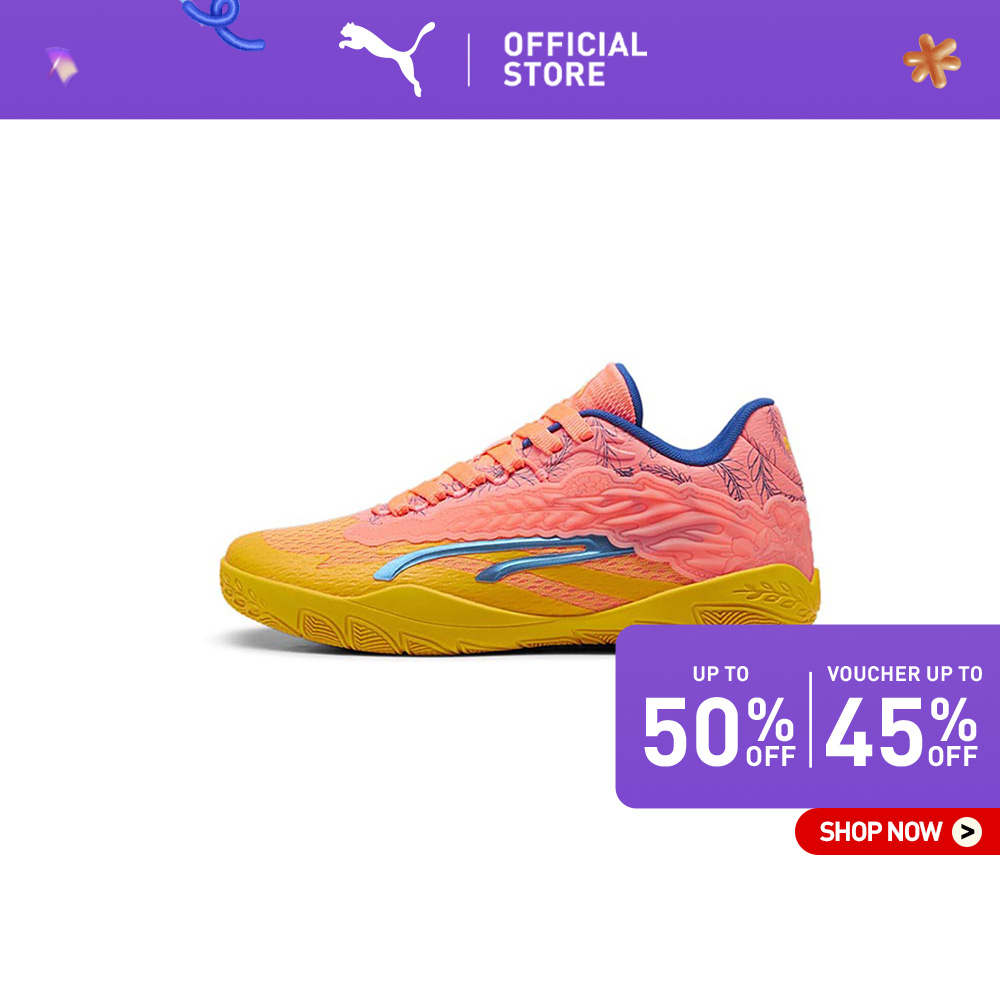Click the sneaker product image
The height and width of the screenshot is (1000, 1000).
click(520, 509)
